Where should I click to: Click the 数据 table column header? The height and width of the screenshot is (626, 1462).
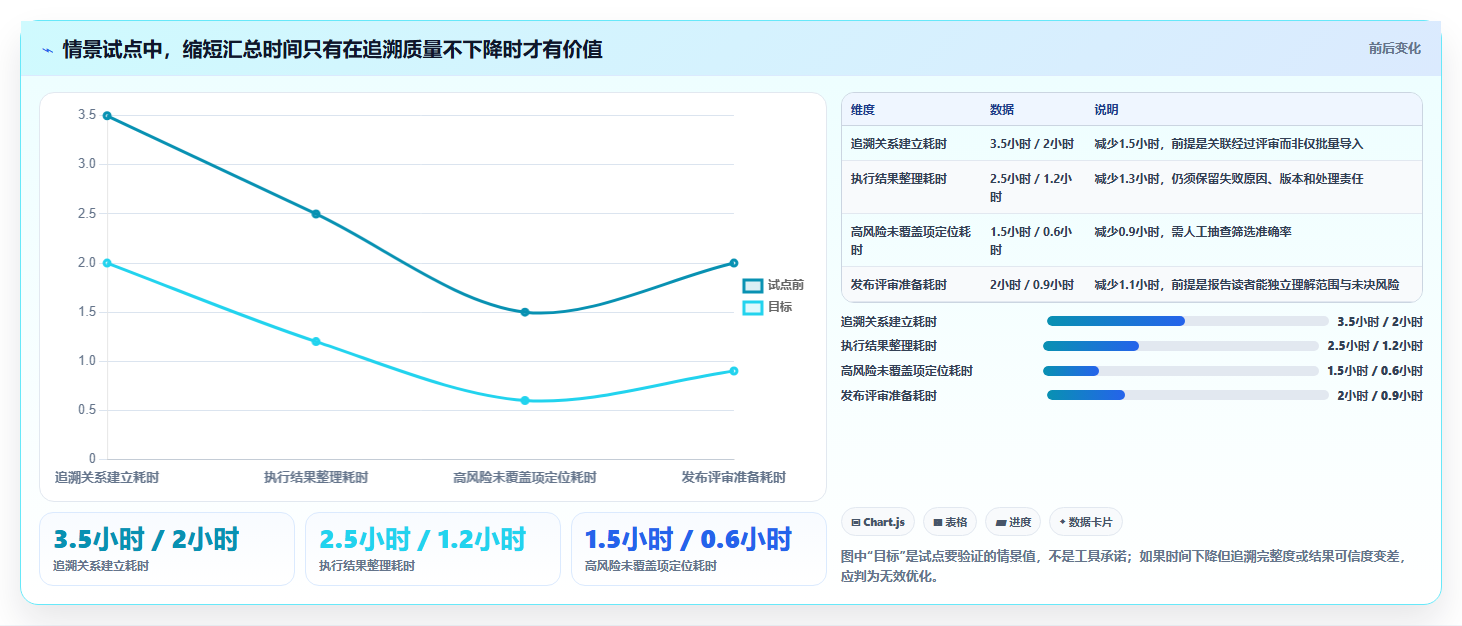tap(1002, 110)
